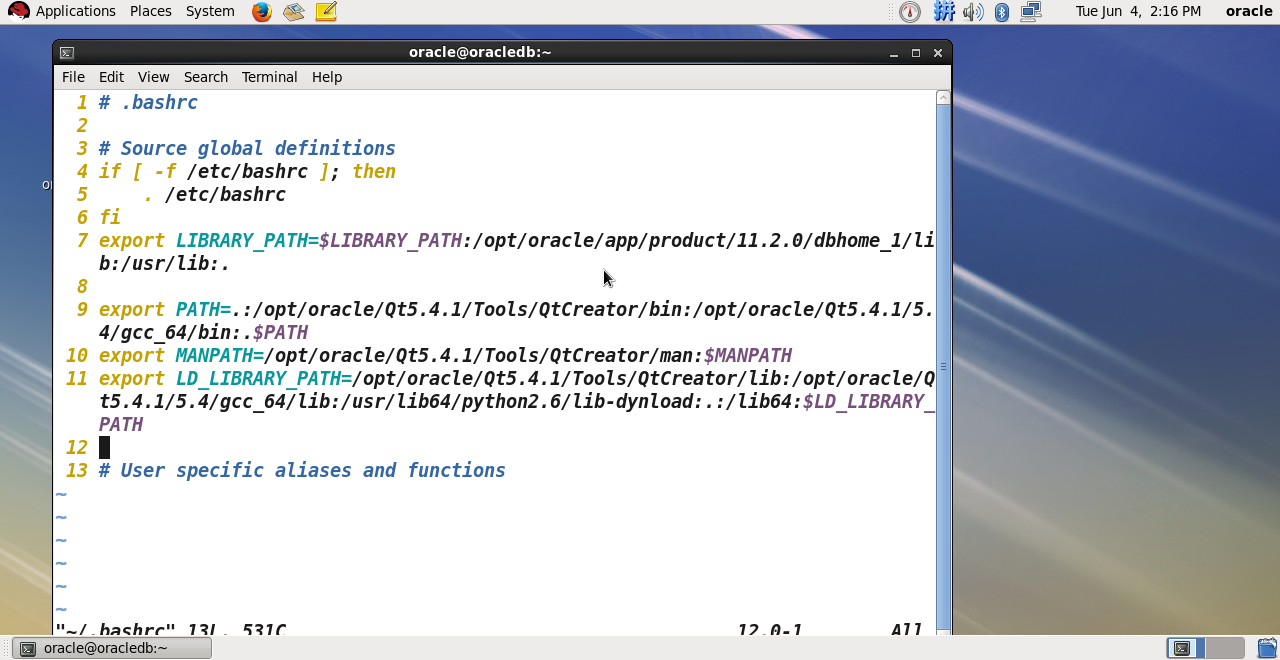1280x660 pixels.
Task: Open the terminal View menu
Action: tap(153, 77)
